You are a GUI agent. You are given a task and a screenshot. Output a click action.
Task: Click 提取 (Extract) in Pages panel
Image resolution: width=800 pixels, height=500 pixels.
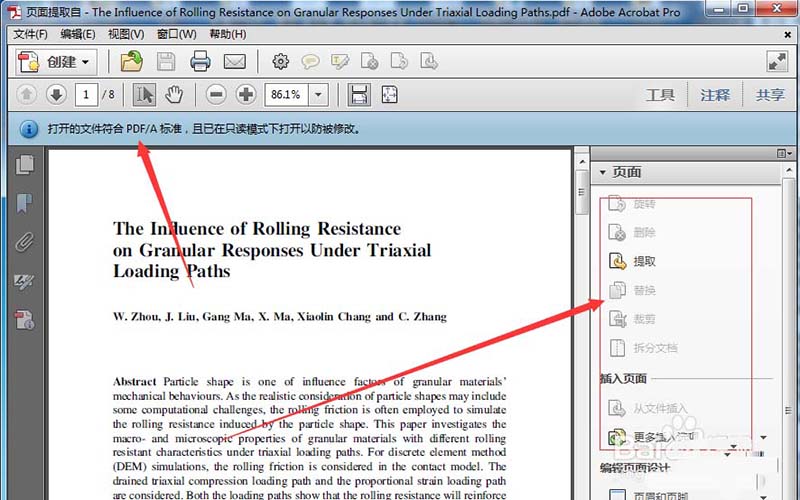click(x=644, y=261)
